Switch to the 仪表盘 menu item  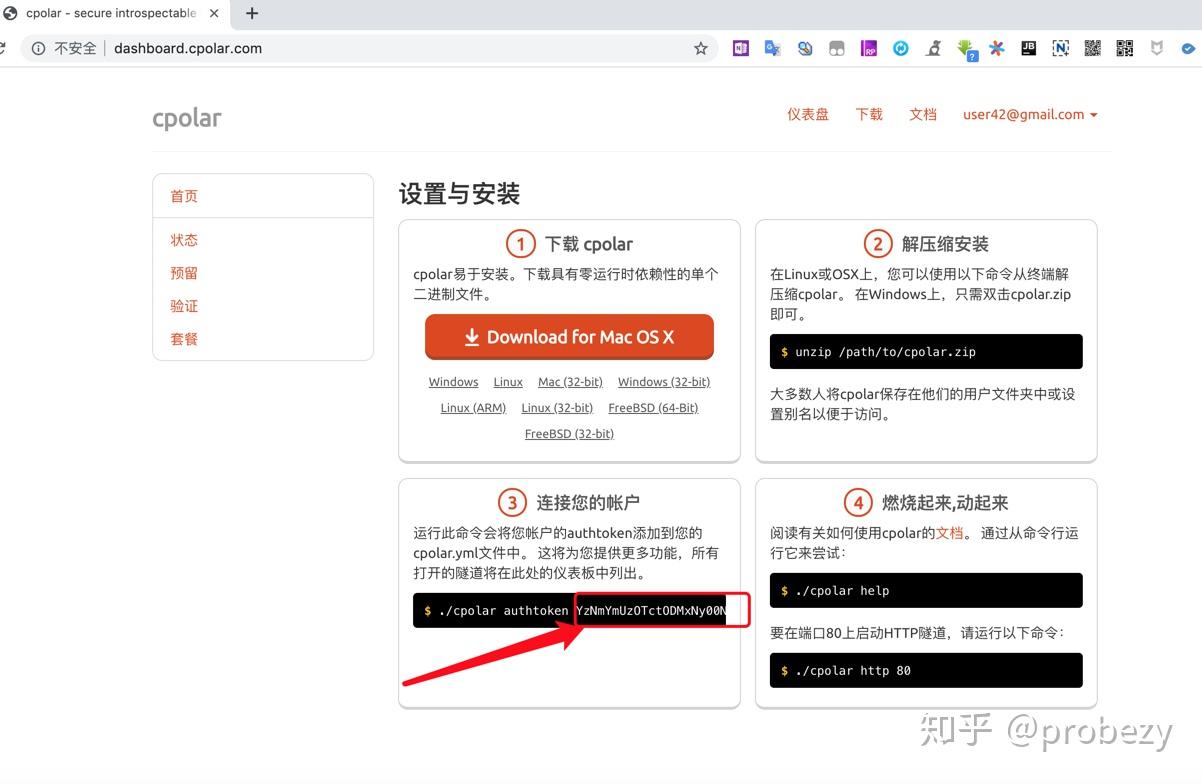(x=807, y=114)
